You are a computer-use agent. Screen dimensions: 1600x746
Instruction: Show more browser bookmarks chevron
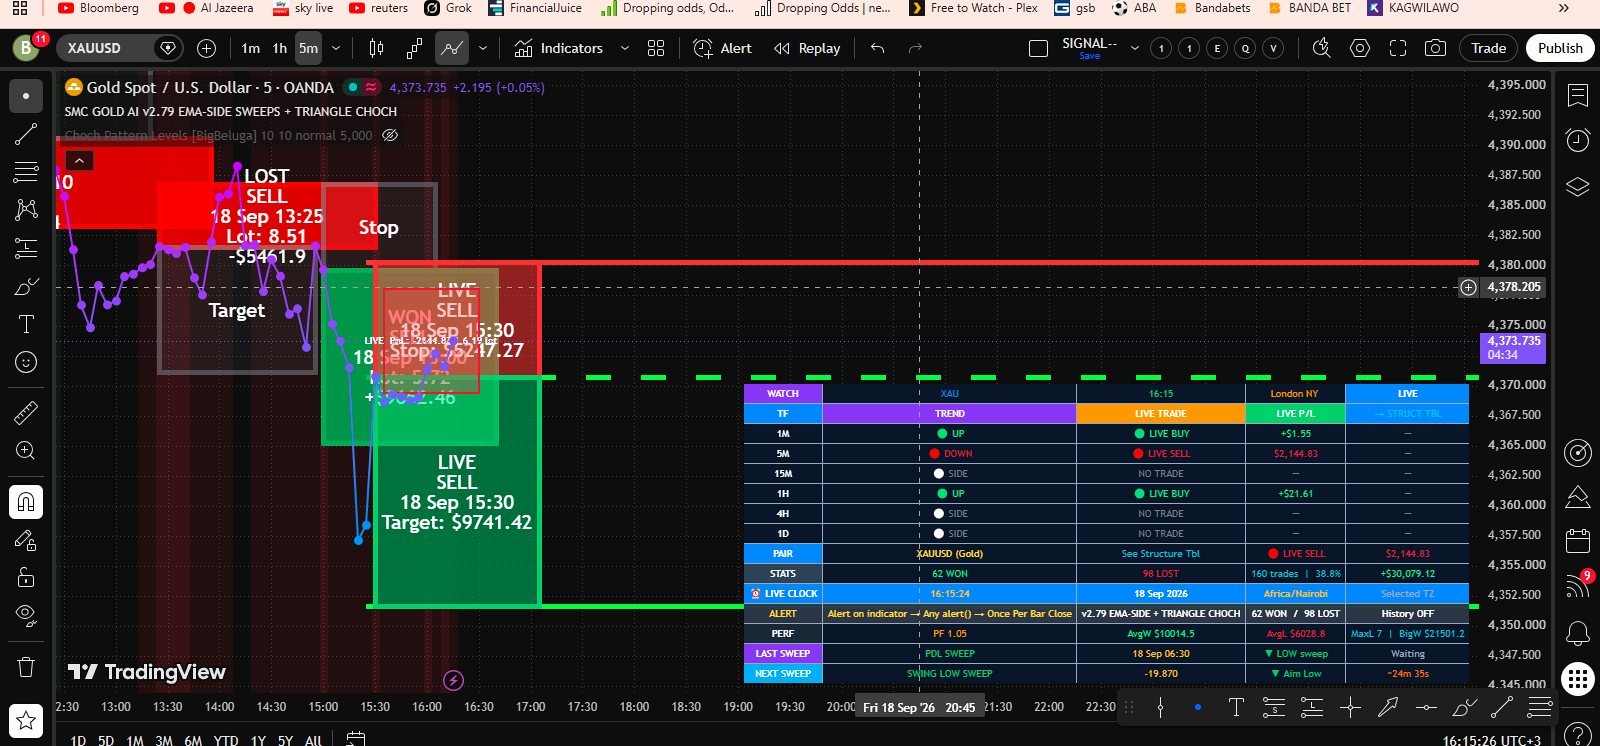(x=1564, y=8)
